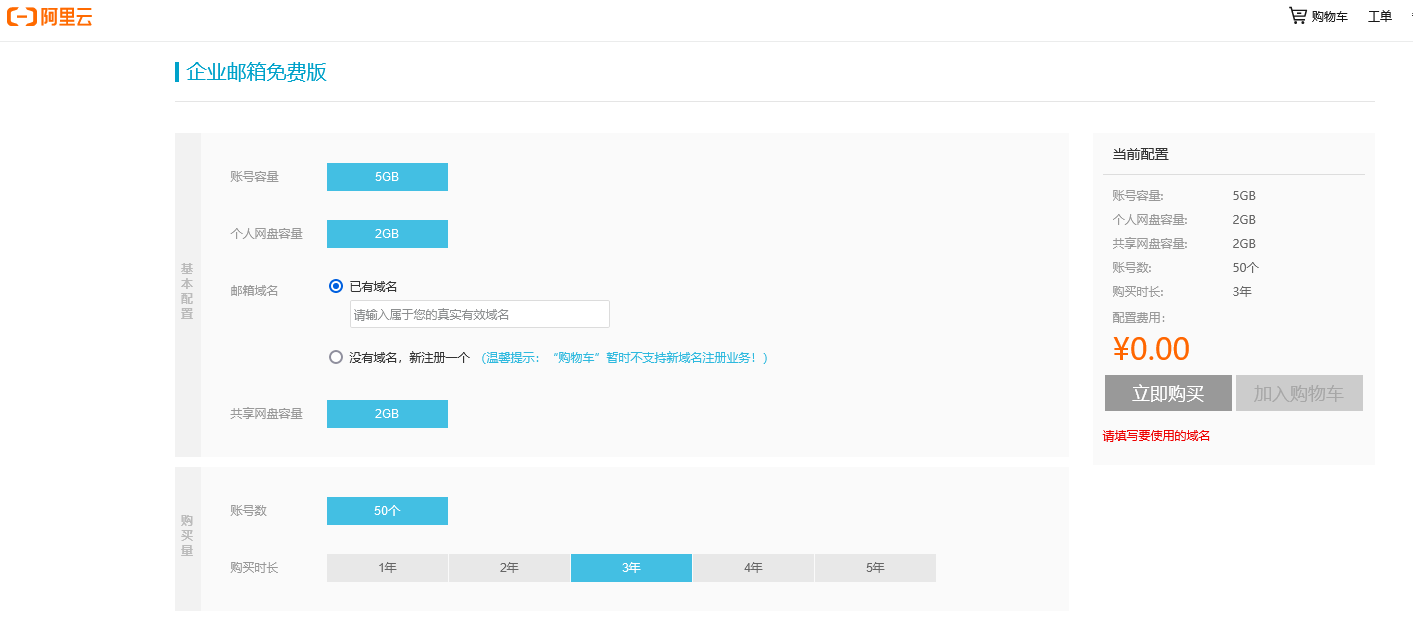Image resolution: width=1413 pixels, height=639 pixels.
Task: Click the domain name input field
Action: coord(479,314)
